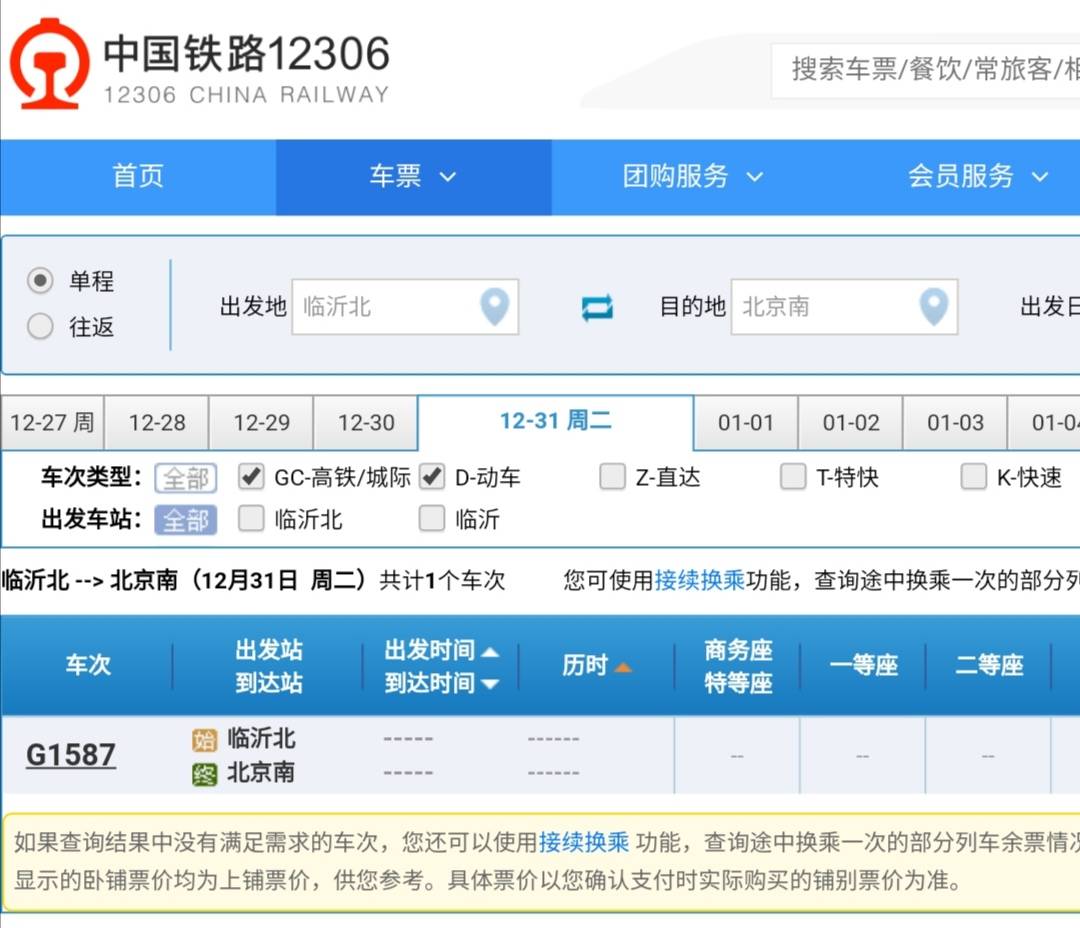
Task: Click the top search box for tickets
Action: 925,70
